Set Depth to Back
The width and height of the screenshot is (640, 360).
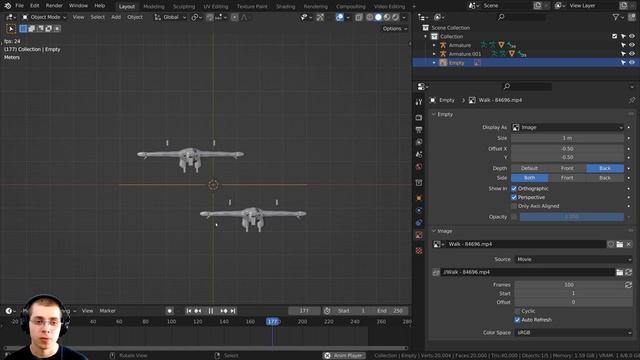point(605,168)
